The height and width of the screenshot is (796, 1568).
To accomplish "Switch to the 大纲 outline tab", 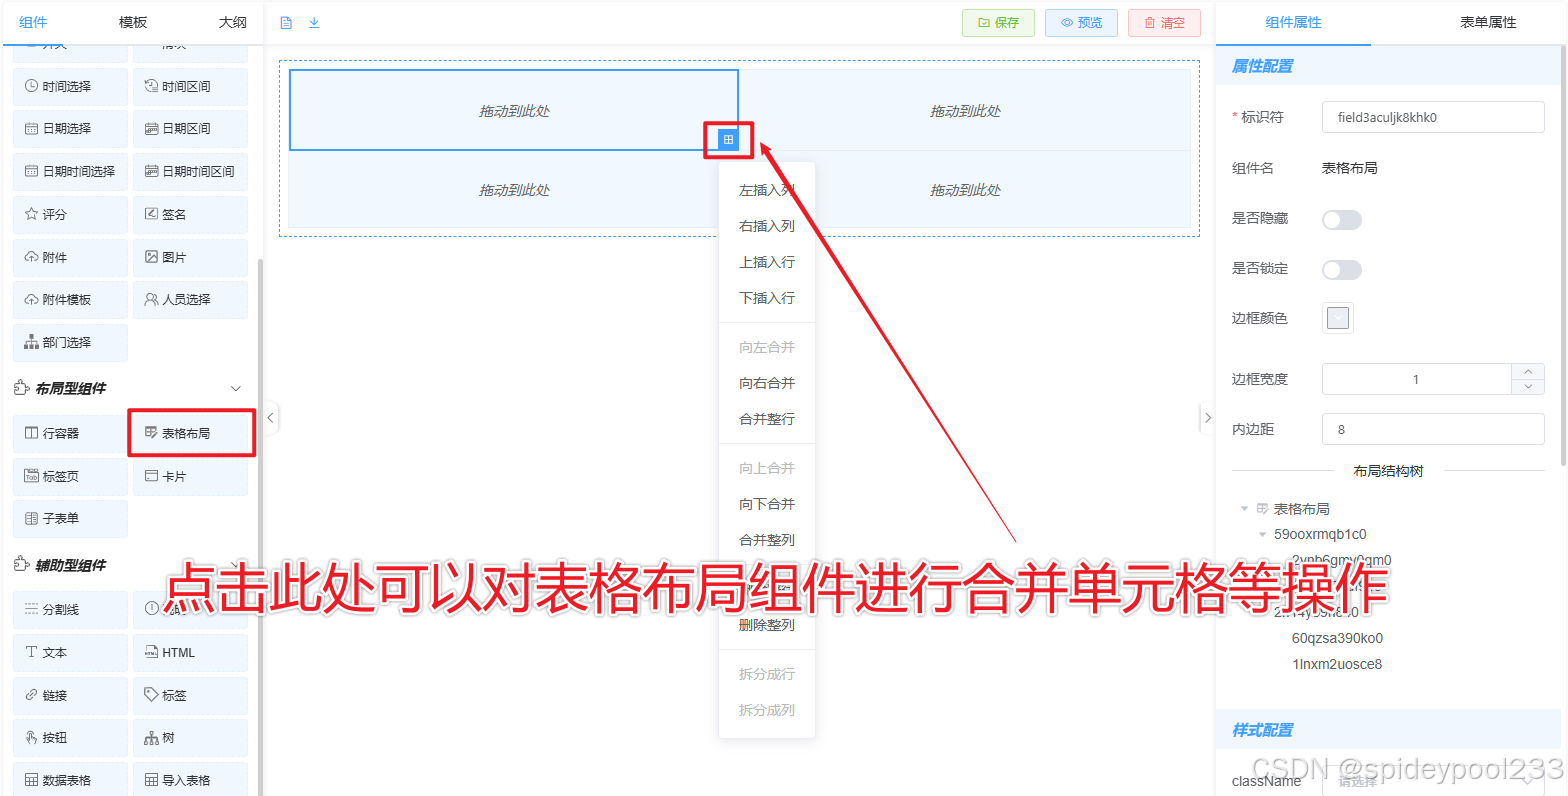I will [x=233, y=22].
